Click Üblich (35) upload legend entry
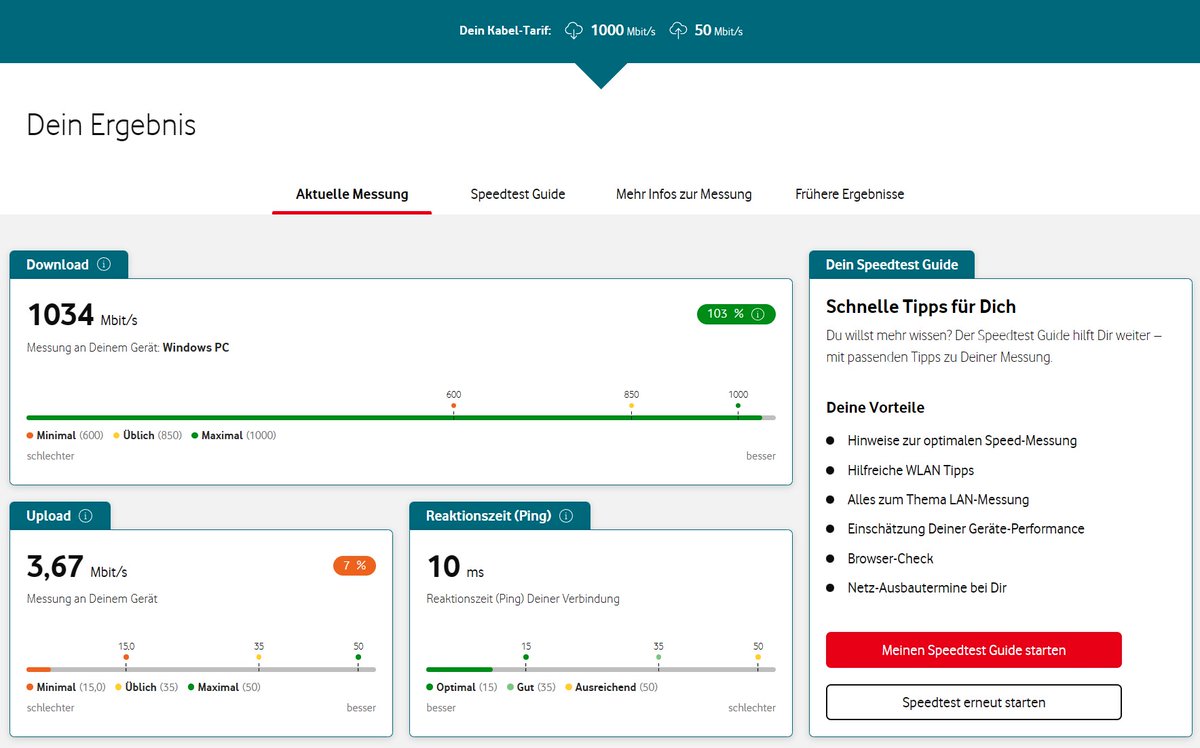The width and height of the screenshot is (1200, 748). 146,688
